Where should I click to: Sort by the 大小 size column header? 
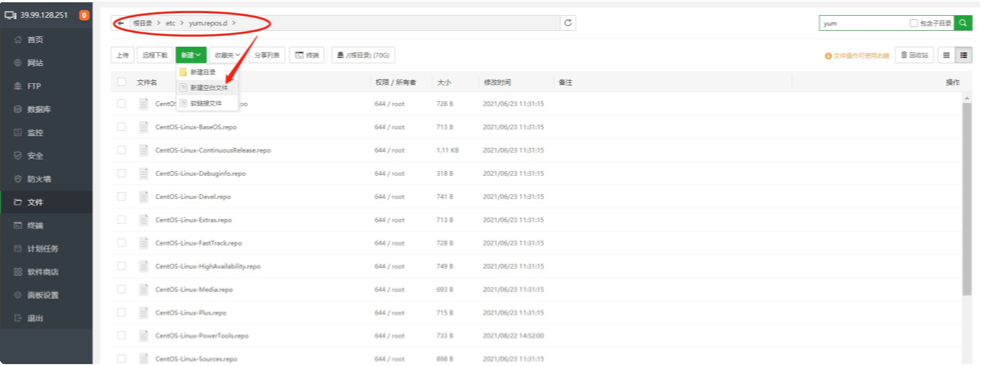tap(444, 82)
